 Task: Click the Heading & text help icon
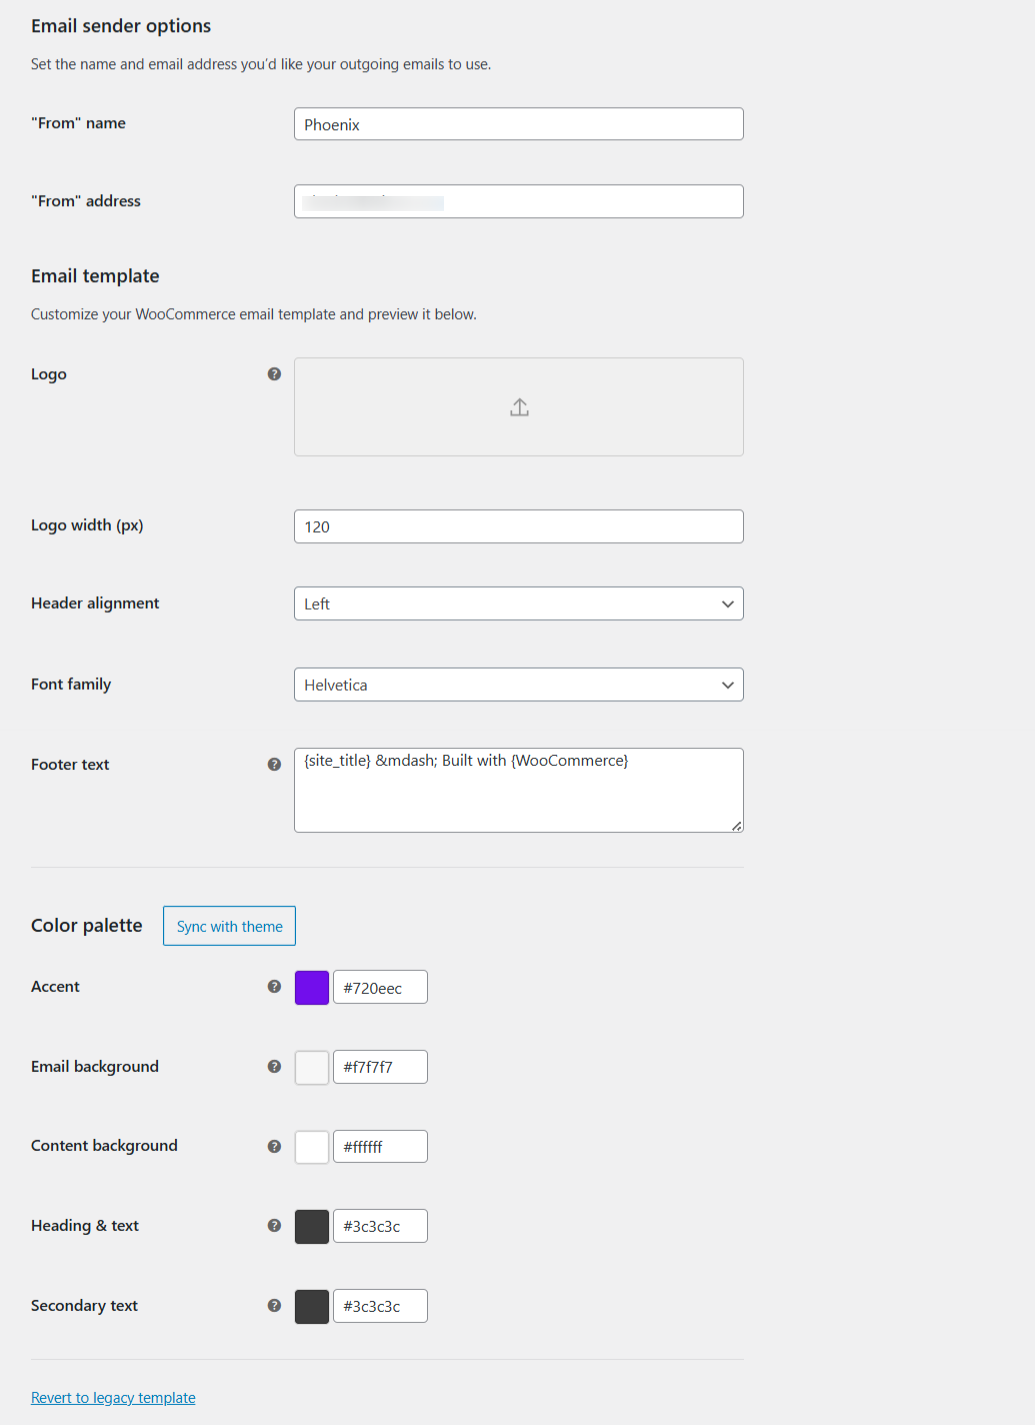point(274,1226)
